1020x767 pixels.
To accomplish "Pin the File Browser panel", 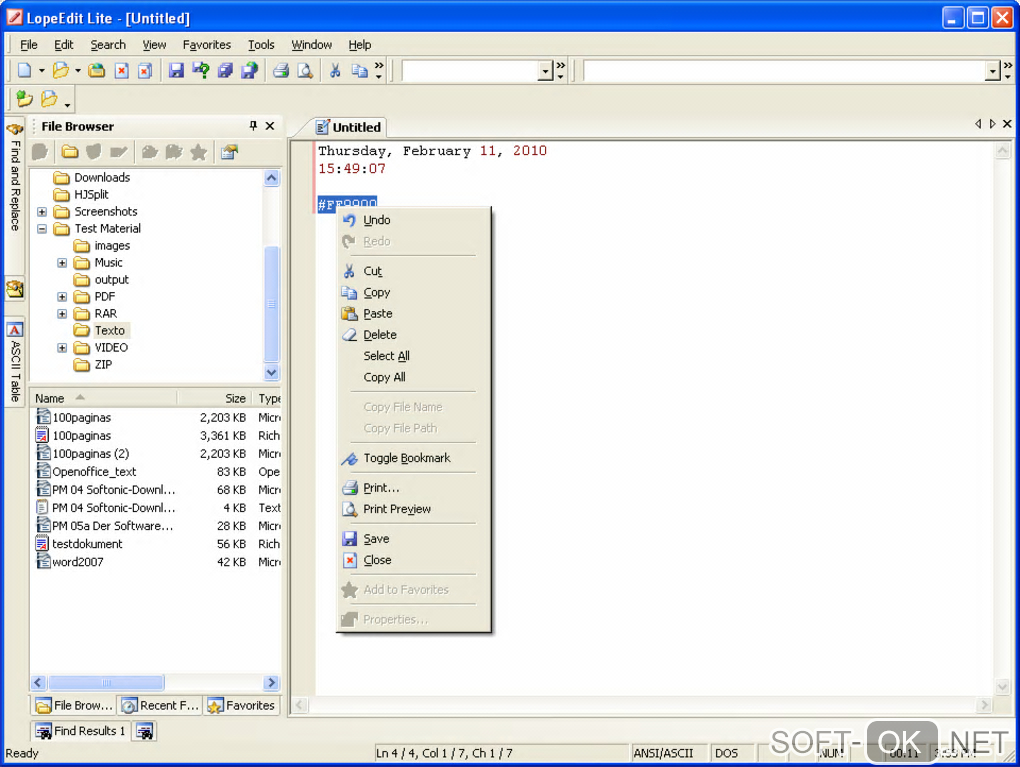I will tap(253, 126).
